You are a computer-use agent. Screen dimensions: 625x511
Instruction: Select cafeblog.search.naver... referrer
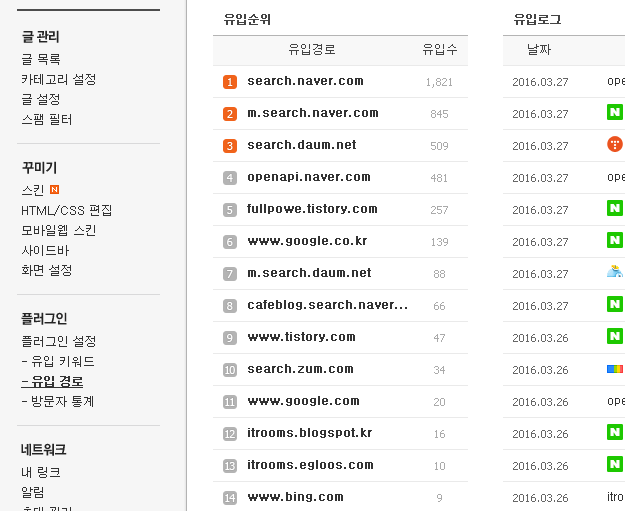click(328, 305)
